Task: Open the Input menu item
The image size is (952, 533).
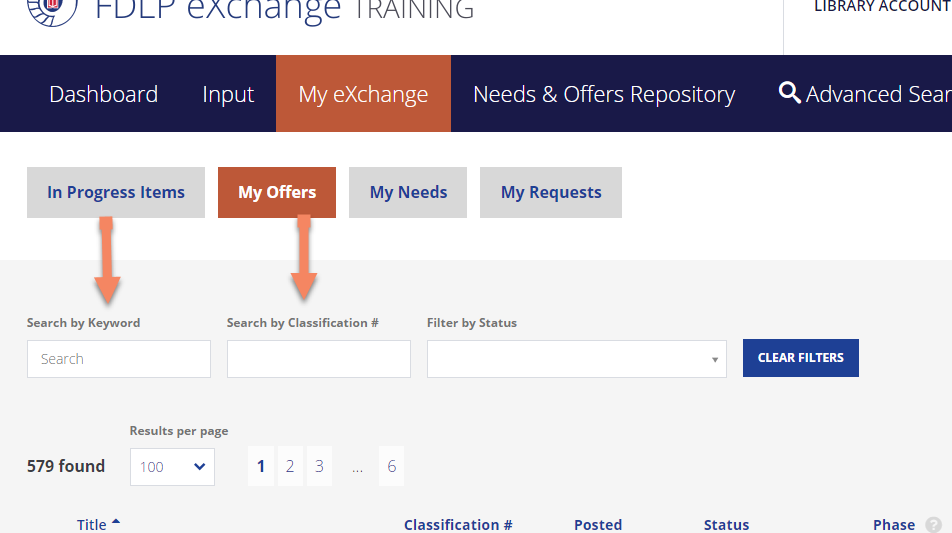Action: pos(228,94)
